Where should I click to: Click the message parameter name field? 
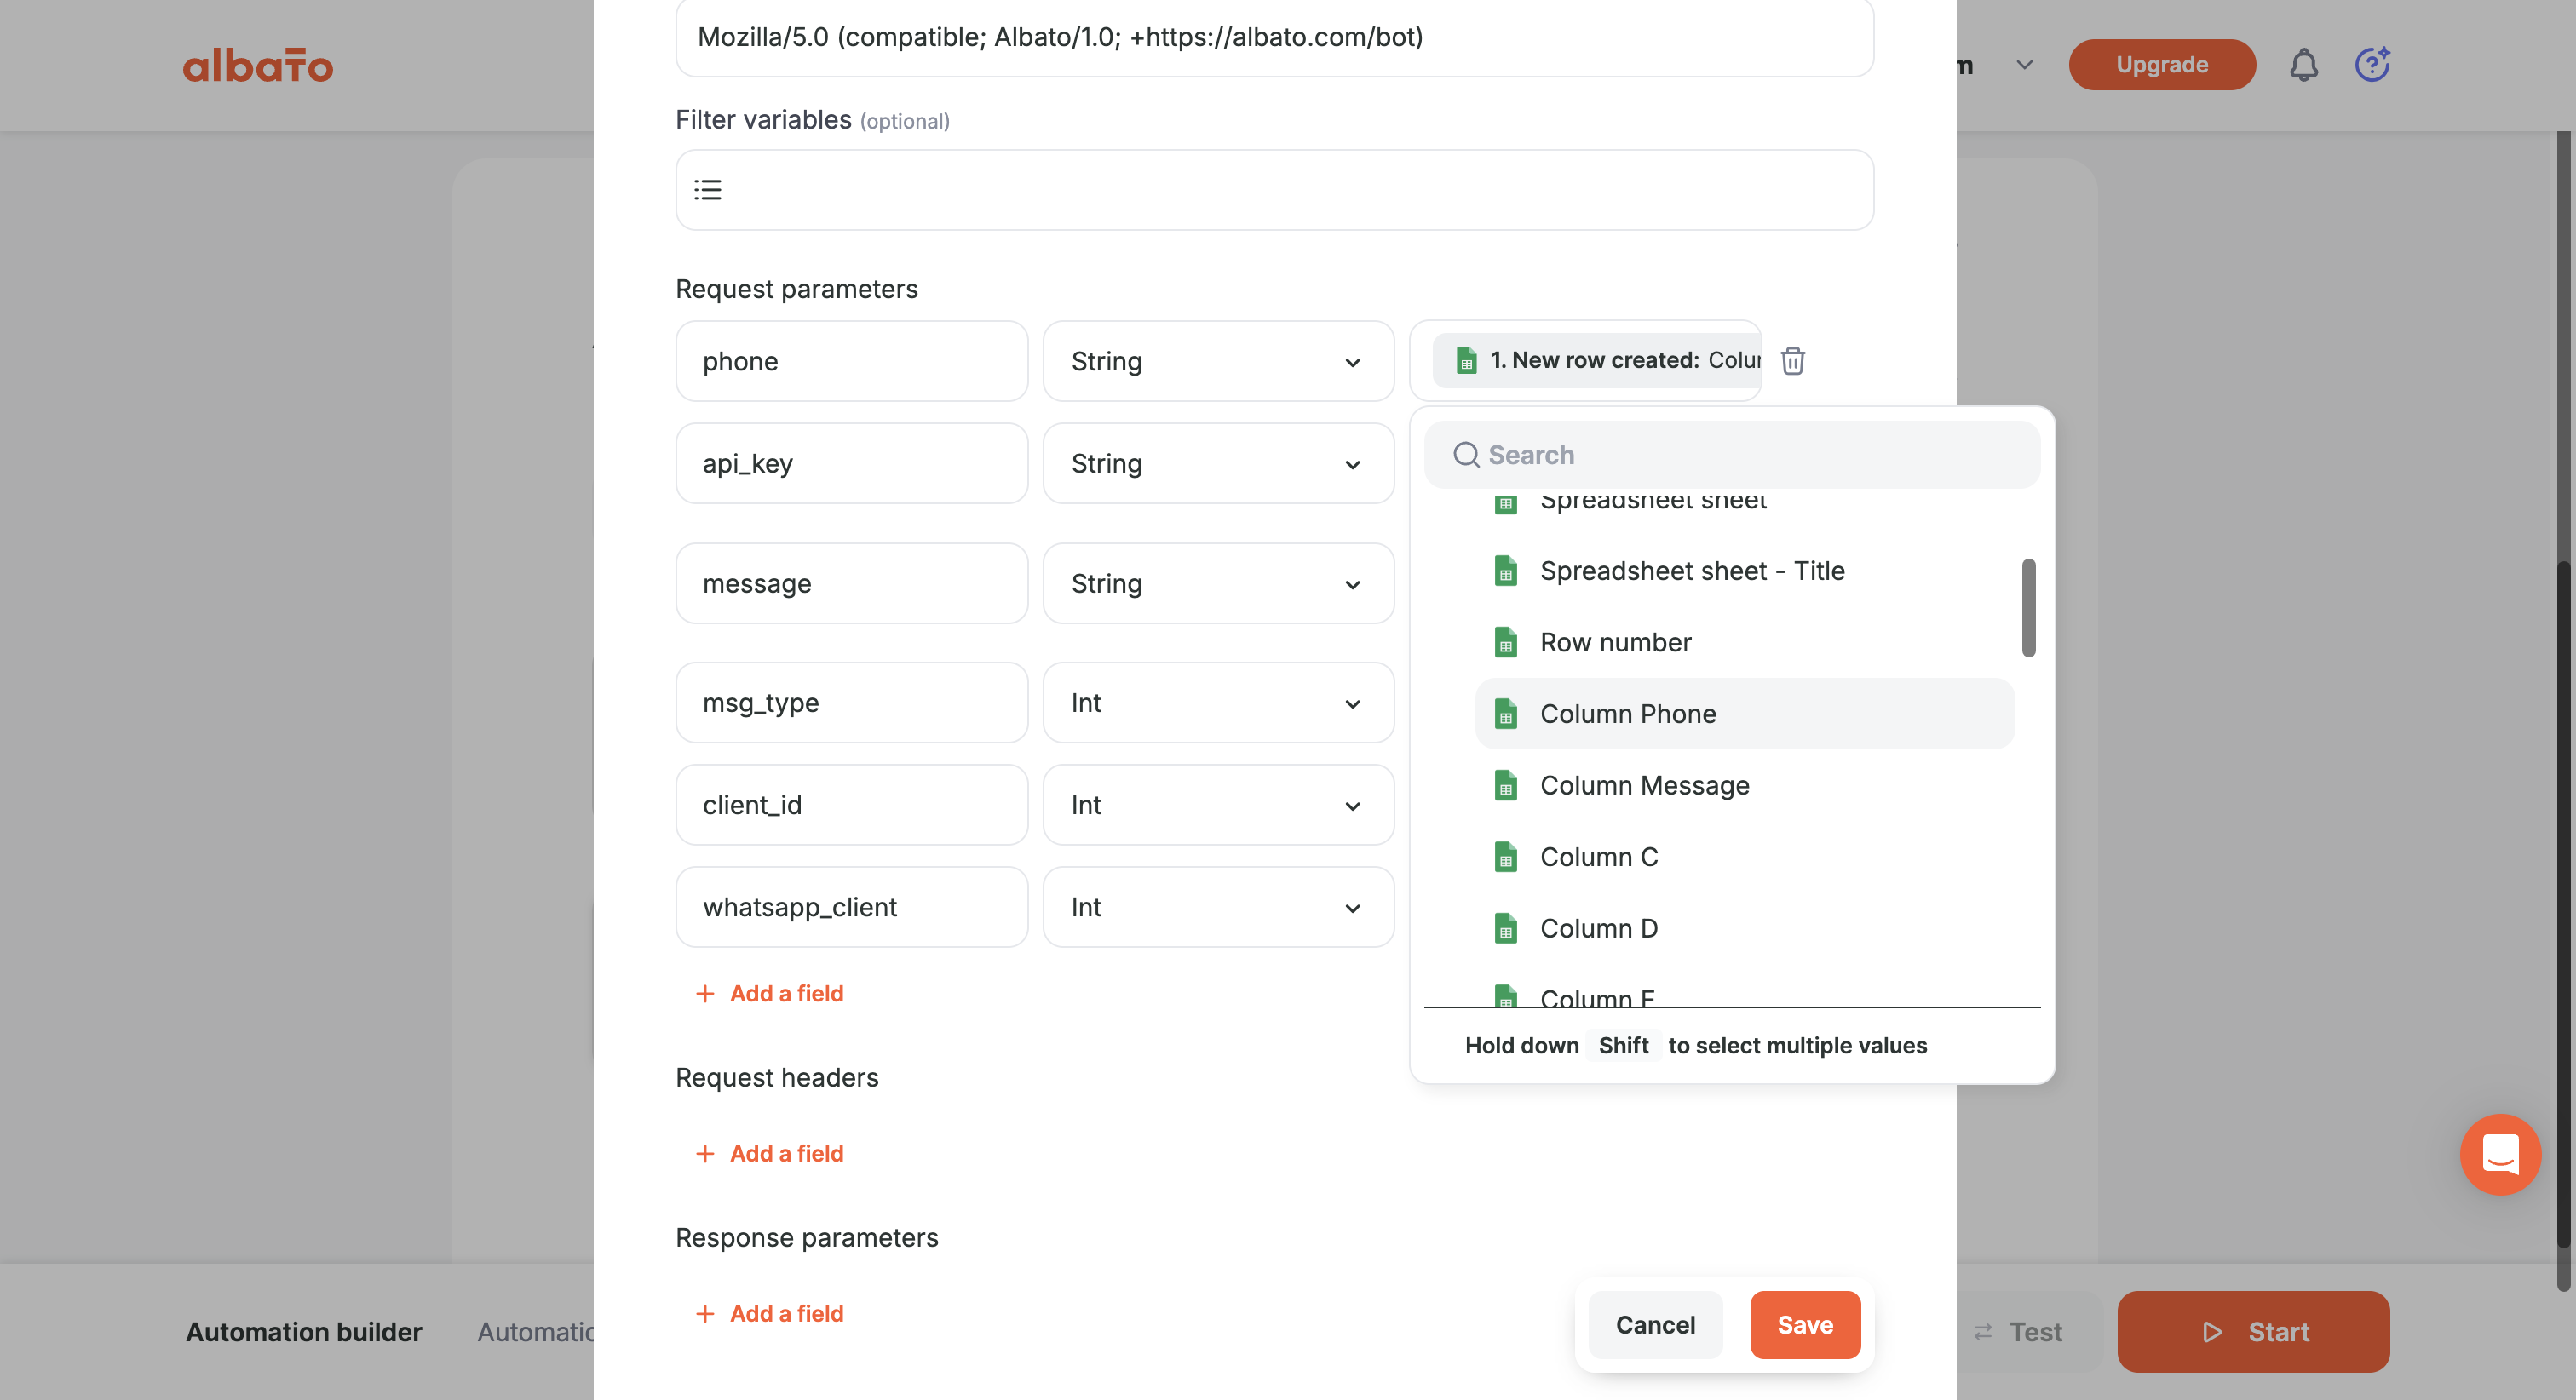point(852,583)
